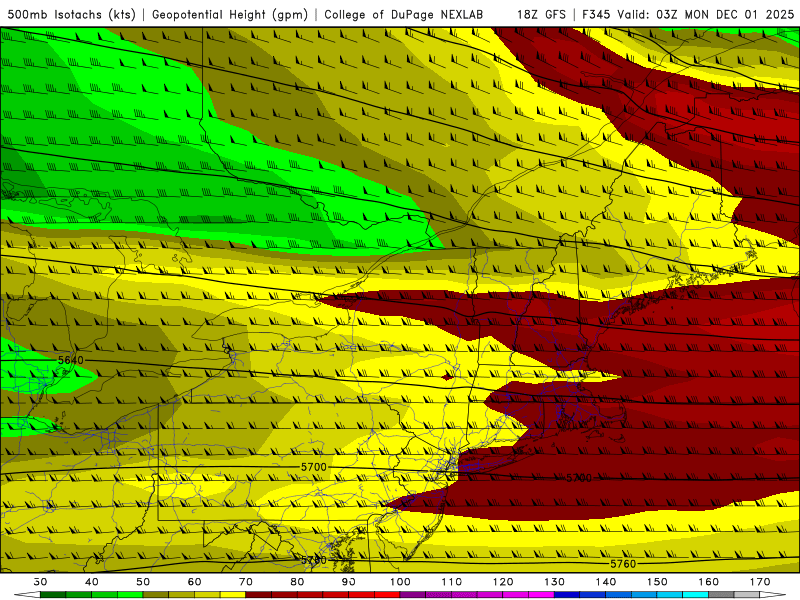The height and width of the screenshot is (600, 800).
Task: Select the bright magenta 125-130 kt swatch
Action: (x=541, y=595)
